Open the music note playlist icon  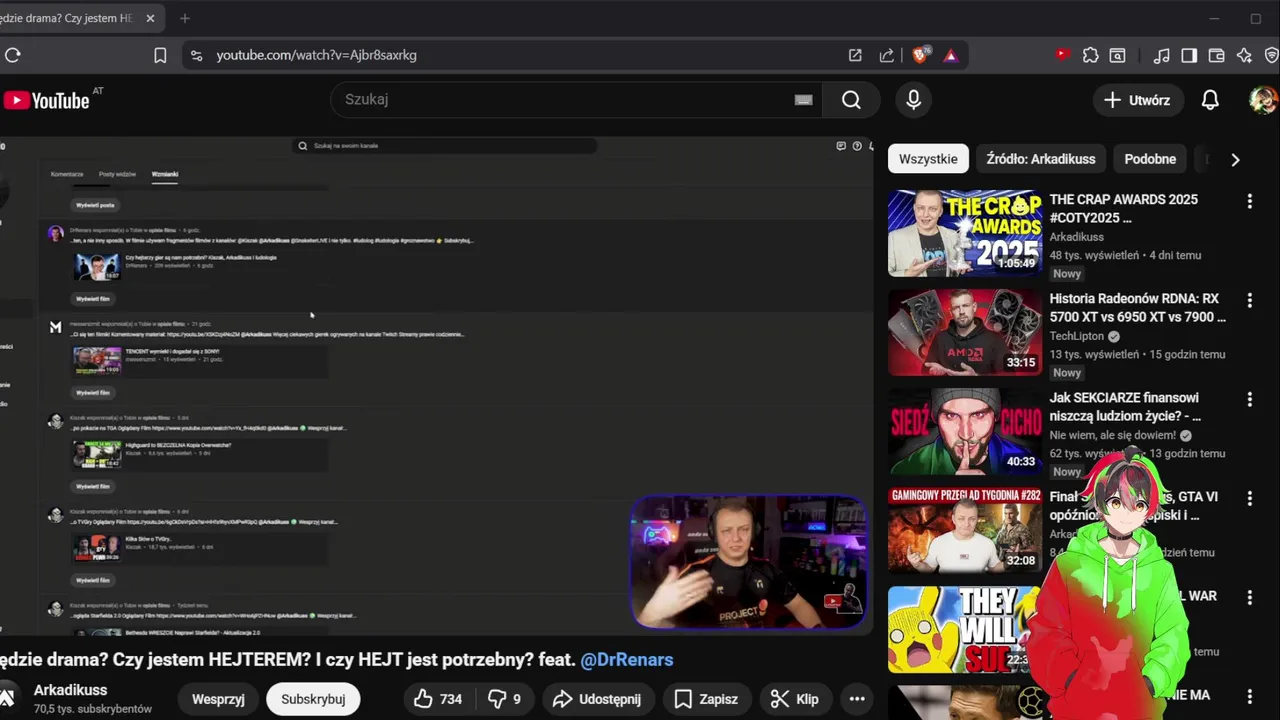point(1161,55)
